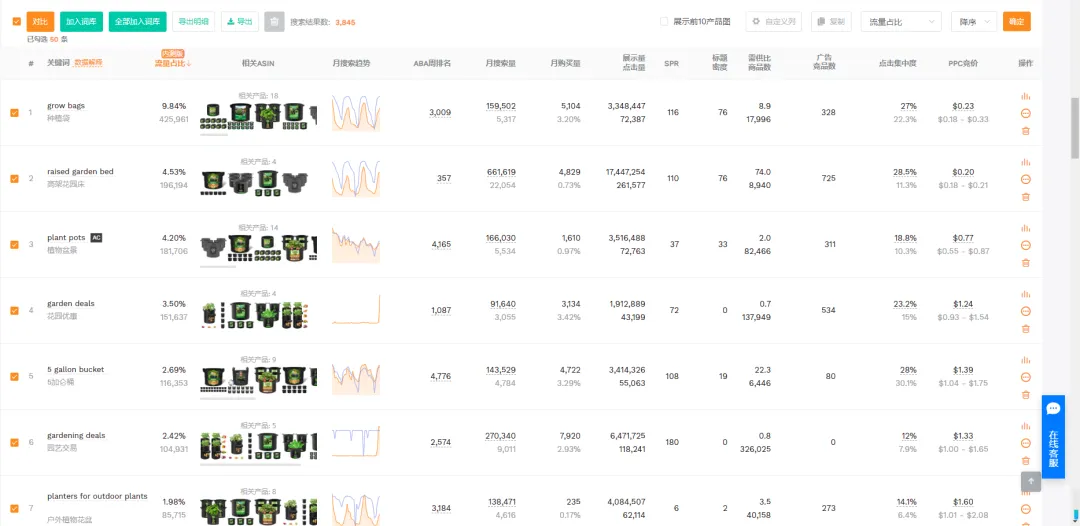Uncheck the plant pots row checkbox
This screenshot has width=1080, height=526.
point(14,245)
